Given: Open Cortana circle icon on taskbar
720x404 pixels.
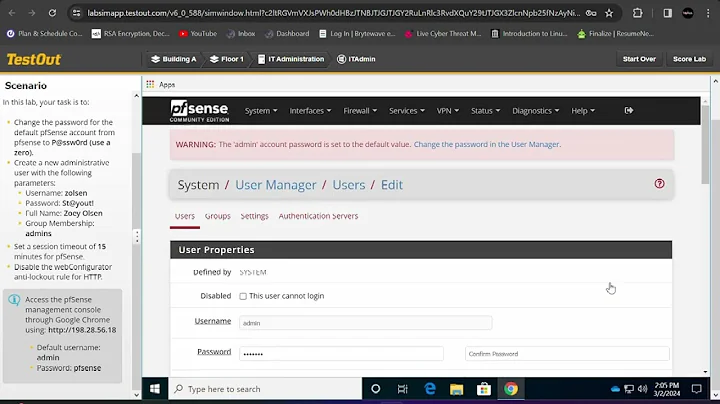Looking at the screenshot, I should pyautogui.click(x=376, y=389).
